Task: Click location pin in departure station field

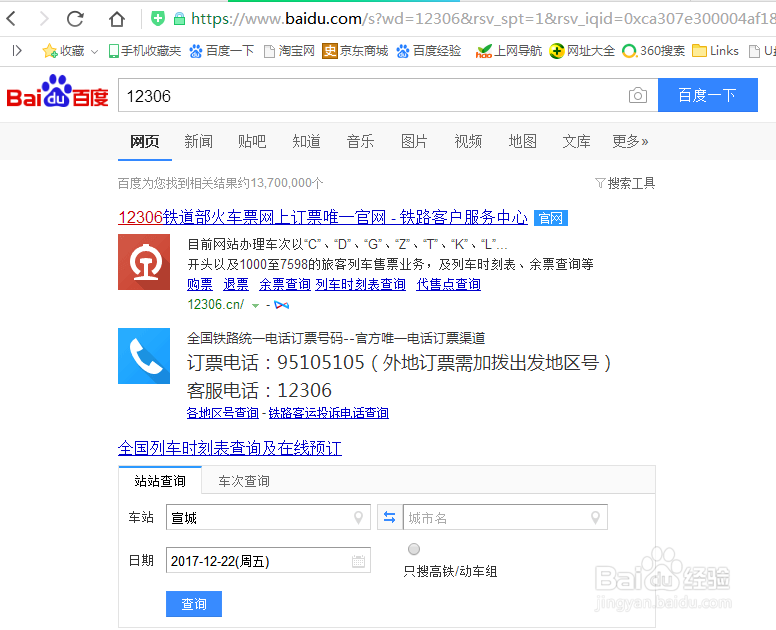Action: pyautogui.click(x=359, y=518)
